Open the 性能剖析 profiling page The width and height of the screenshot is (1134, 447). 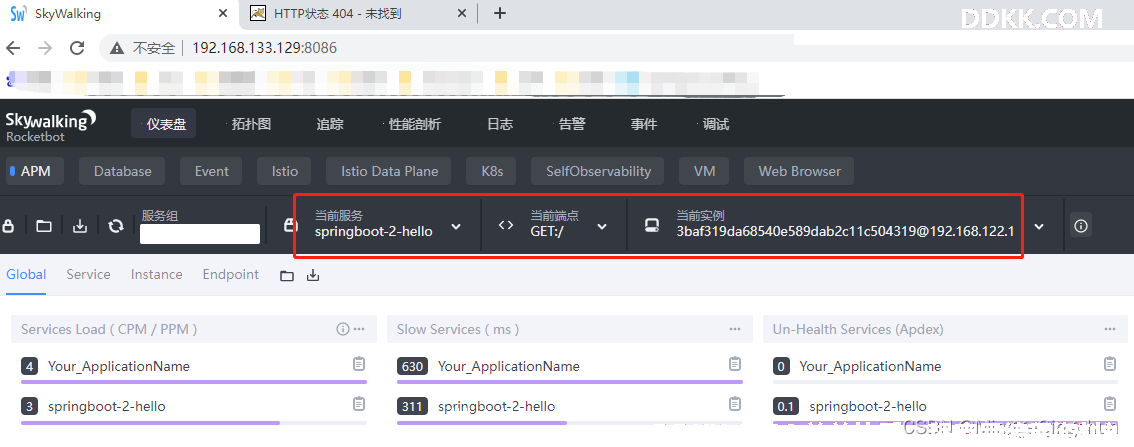414,124
